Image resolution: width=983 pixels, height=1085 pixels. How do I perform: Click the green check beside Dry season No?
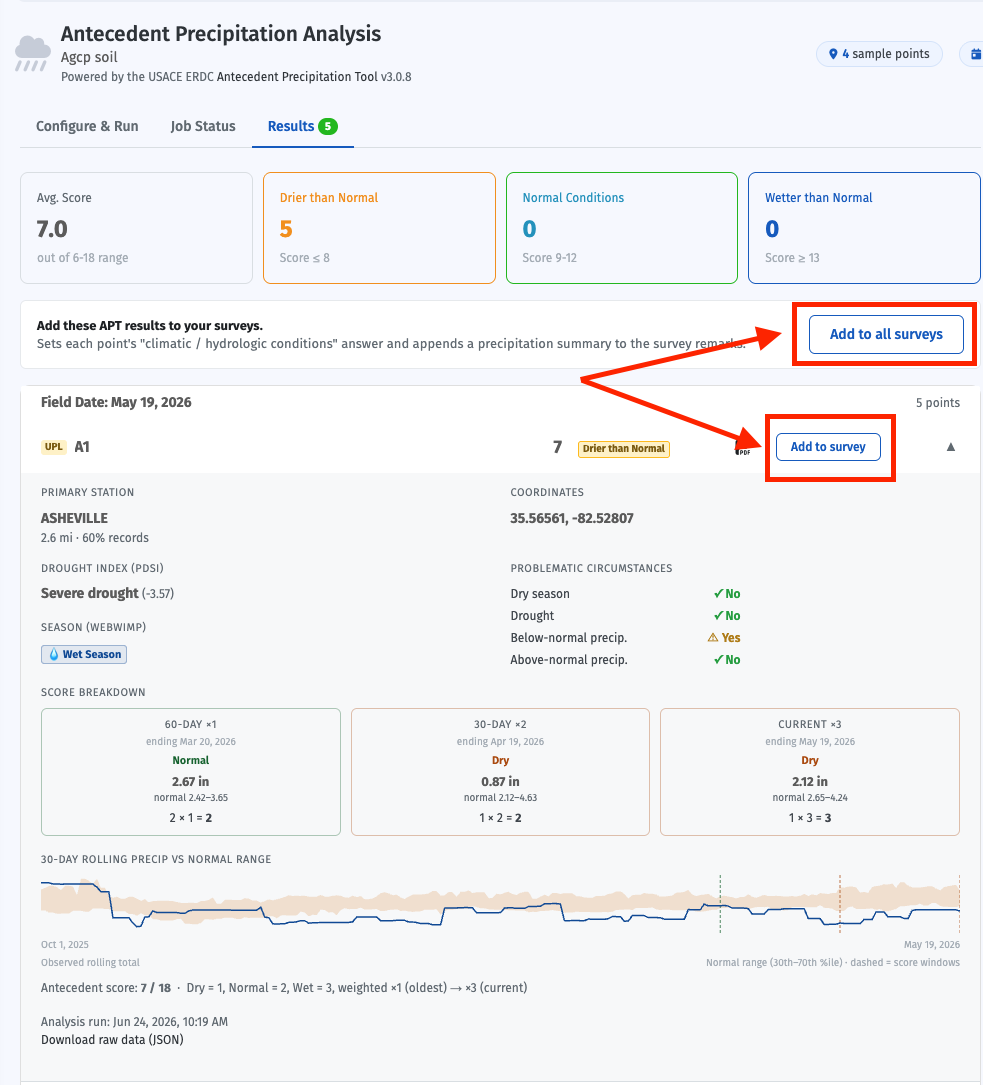[718, 594]
